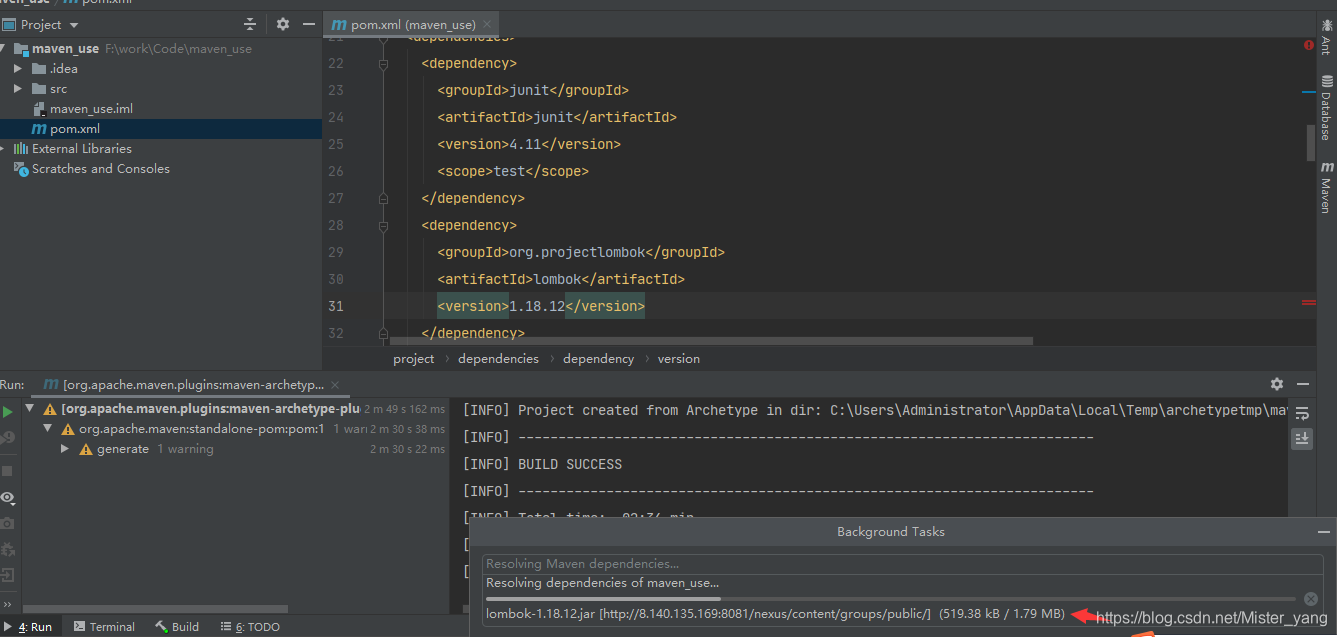Click the bug settings icon in Run toolbar
1337x637 pixels.
pos(7,549)
